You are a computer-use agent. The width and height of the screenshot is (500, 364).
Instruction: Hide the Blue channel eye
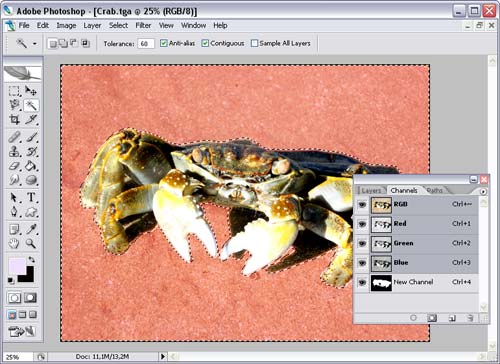[362, 263]
